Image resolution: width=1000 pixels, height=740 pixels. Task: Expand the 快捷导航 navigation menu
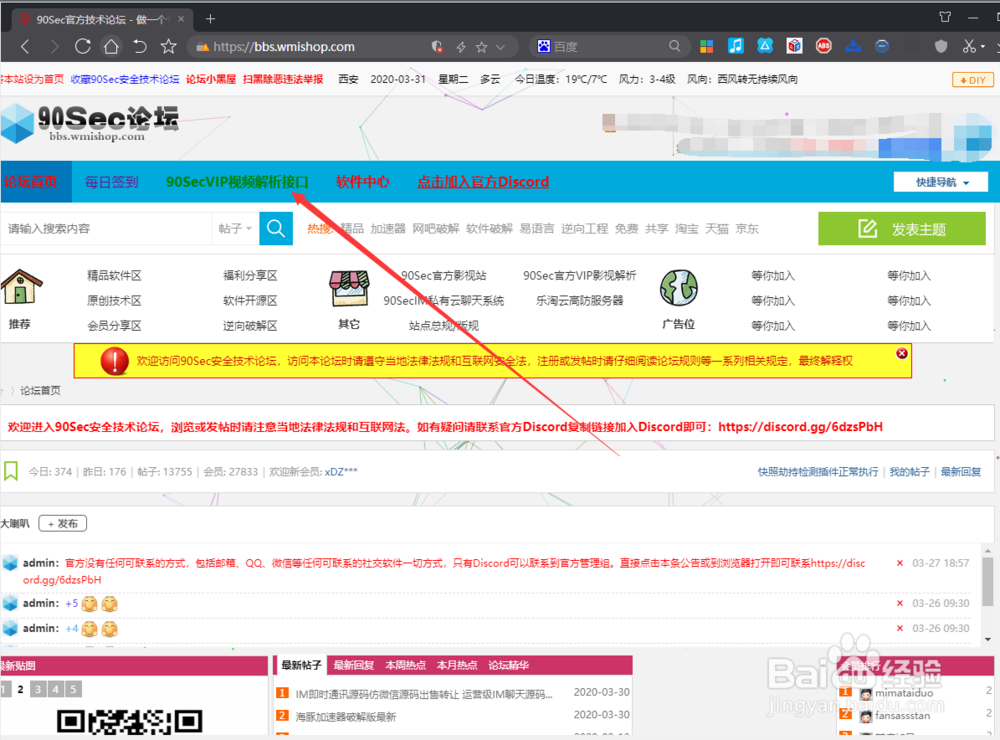pyautogui.click(x=939, y=182)
